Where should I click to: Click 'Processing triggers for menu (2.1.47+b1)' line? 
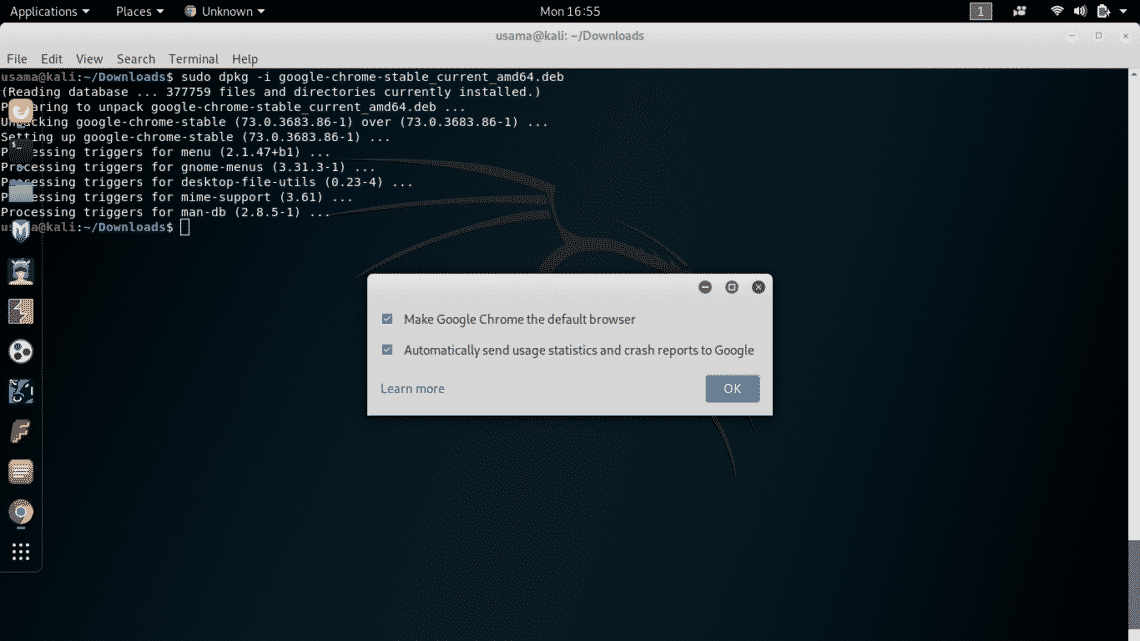[165, 153]
